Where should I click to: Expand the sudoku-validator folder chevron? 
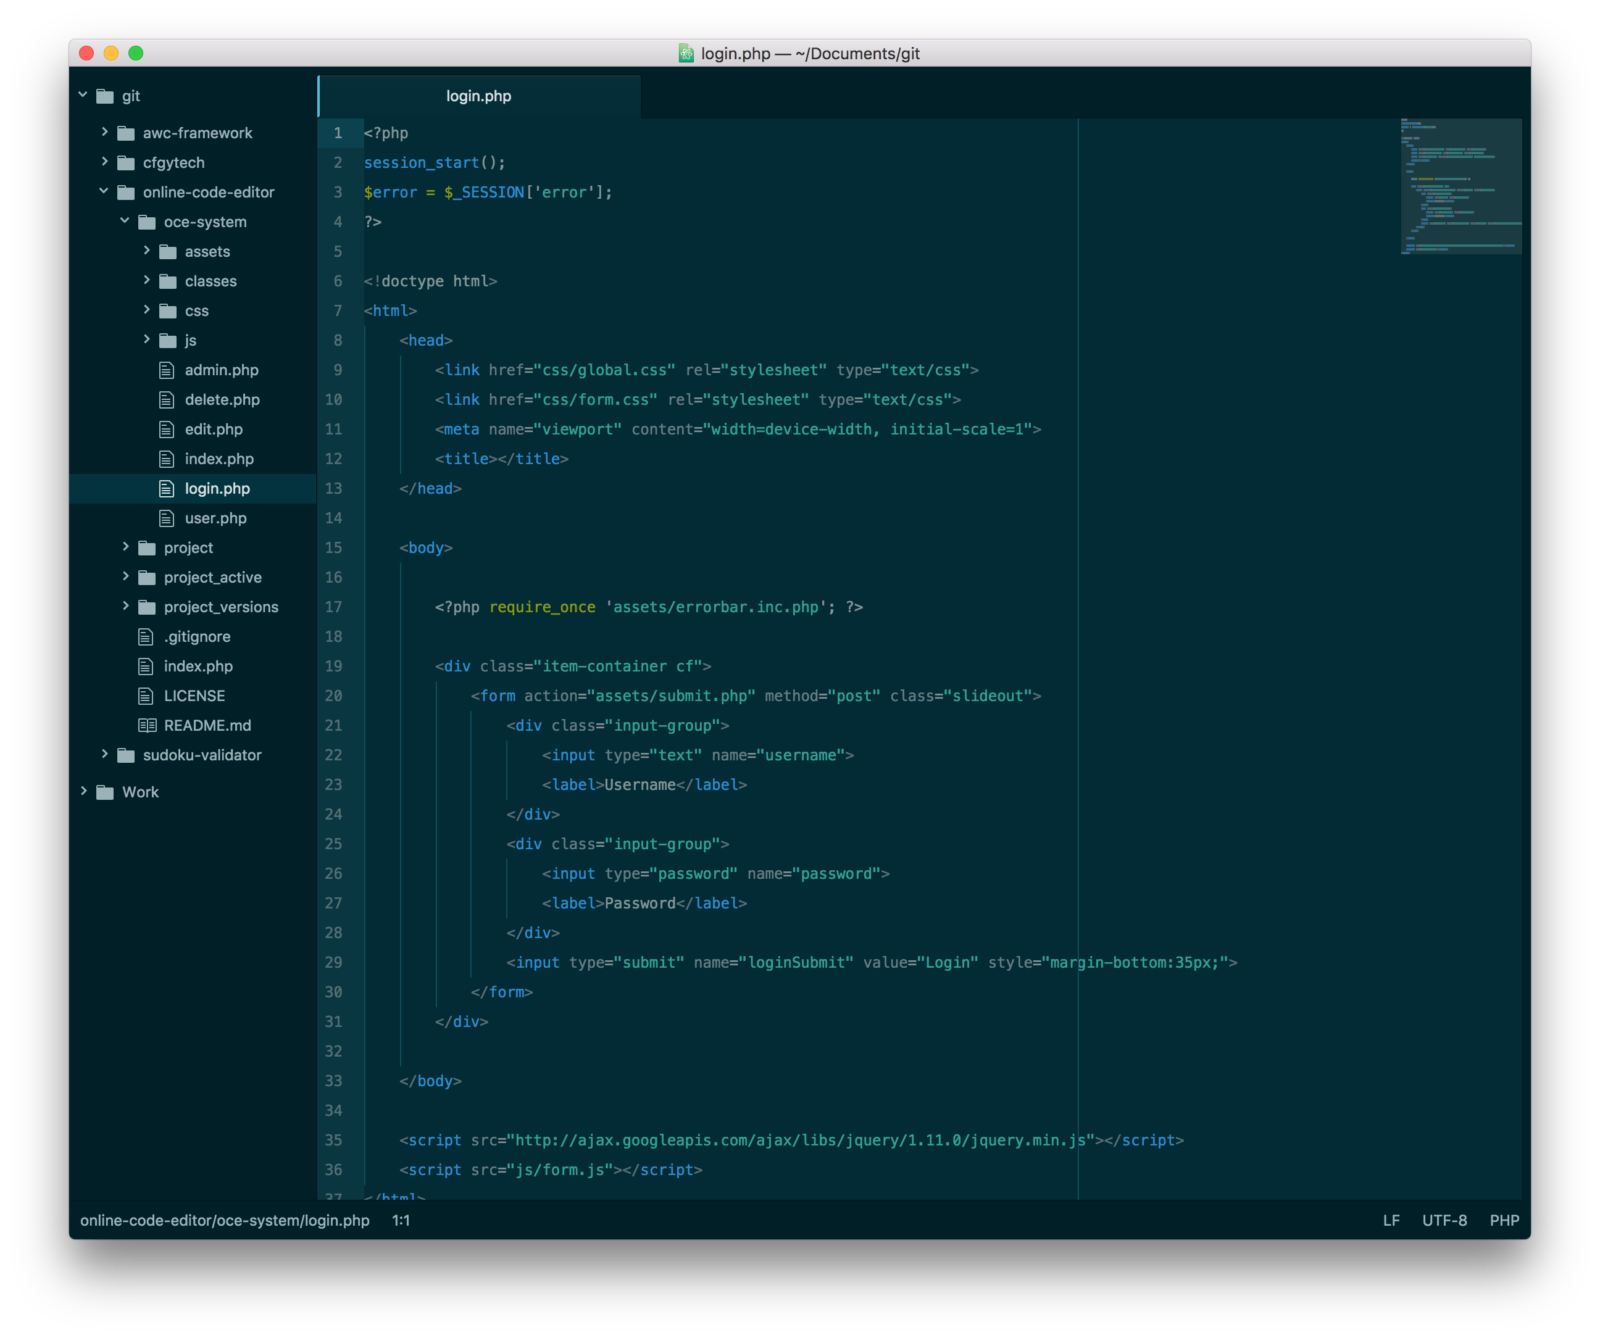[104, 754]
